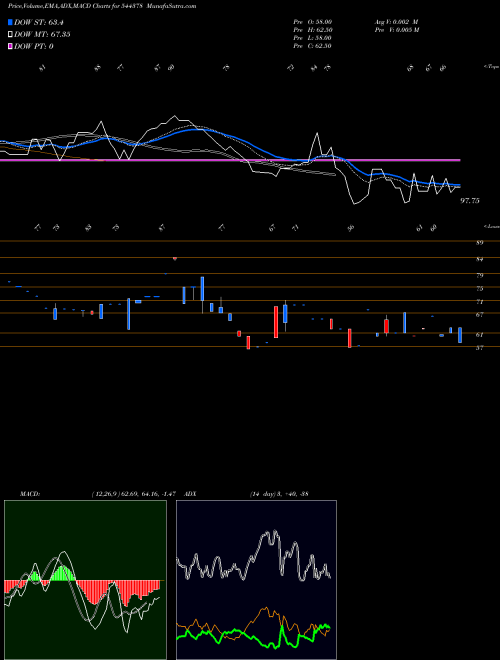Click the blue DOW ST legend swatch
The image size is (500, 660).
tap(11, 22)
